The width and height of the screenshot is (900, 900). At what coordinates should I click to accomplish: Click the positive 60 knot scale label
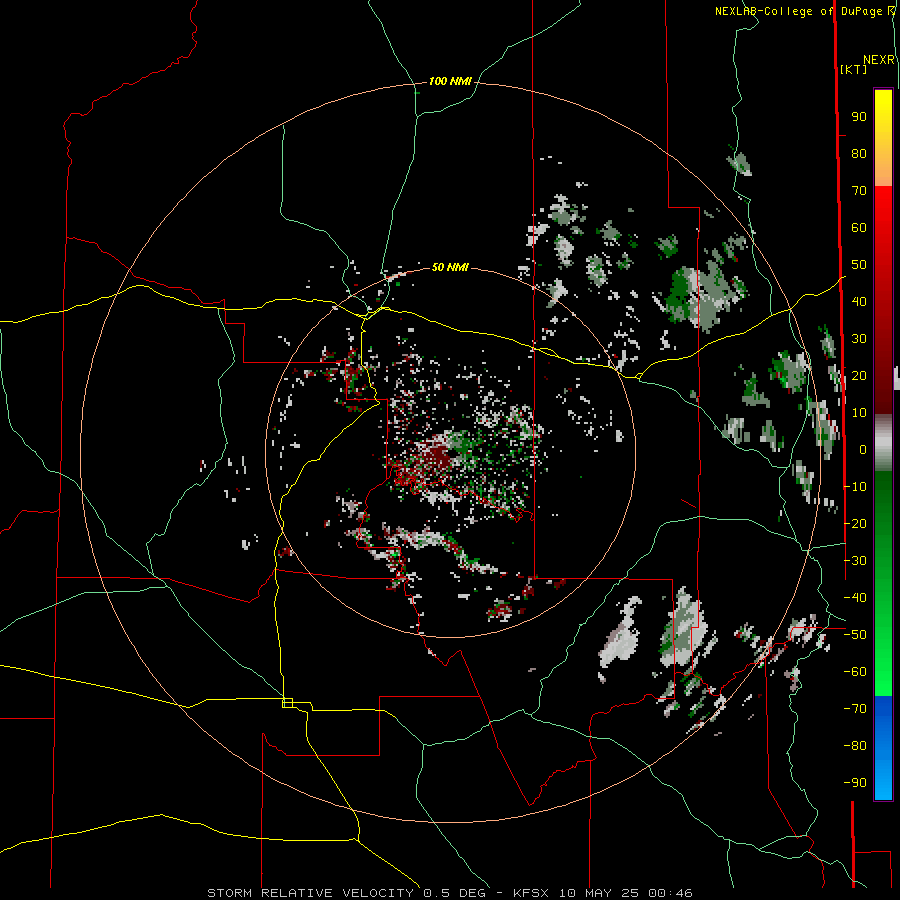(x=859, y=228)
